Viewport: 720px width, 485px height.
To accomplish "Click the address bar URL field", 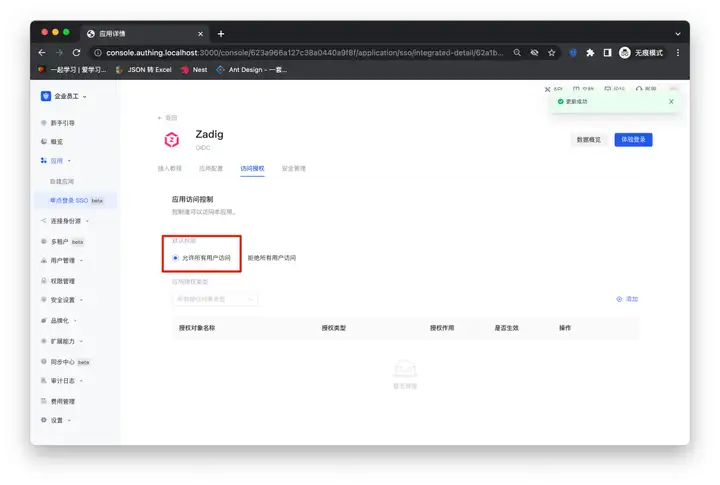I will (x=305, y=53).
